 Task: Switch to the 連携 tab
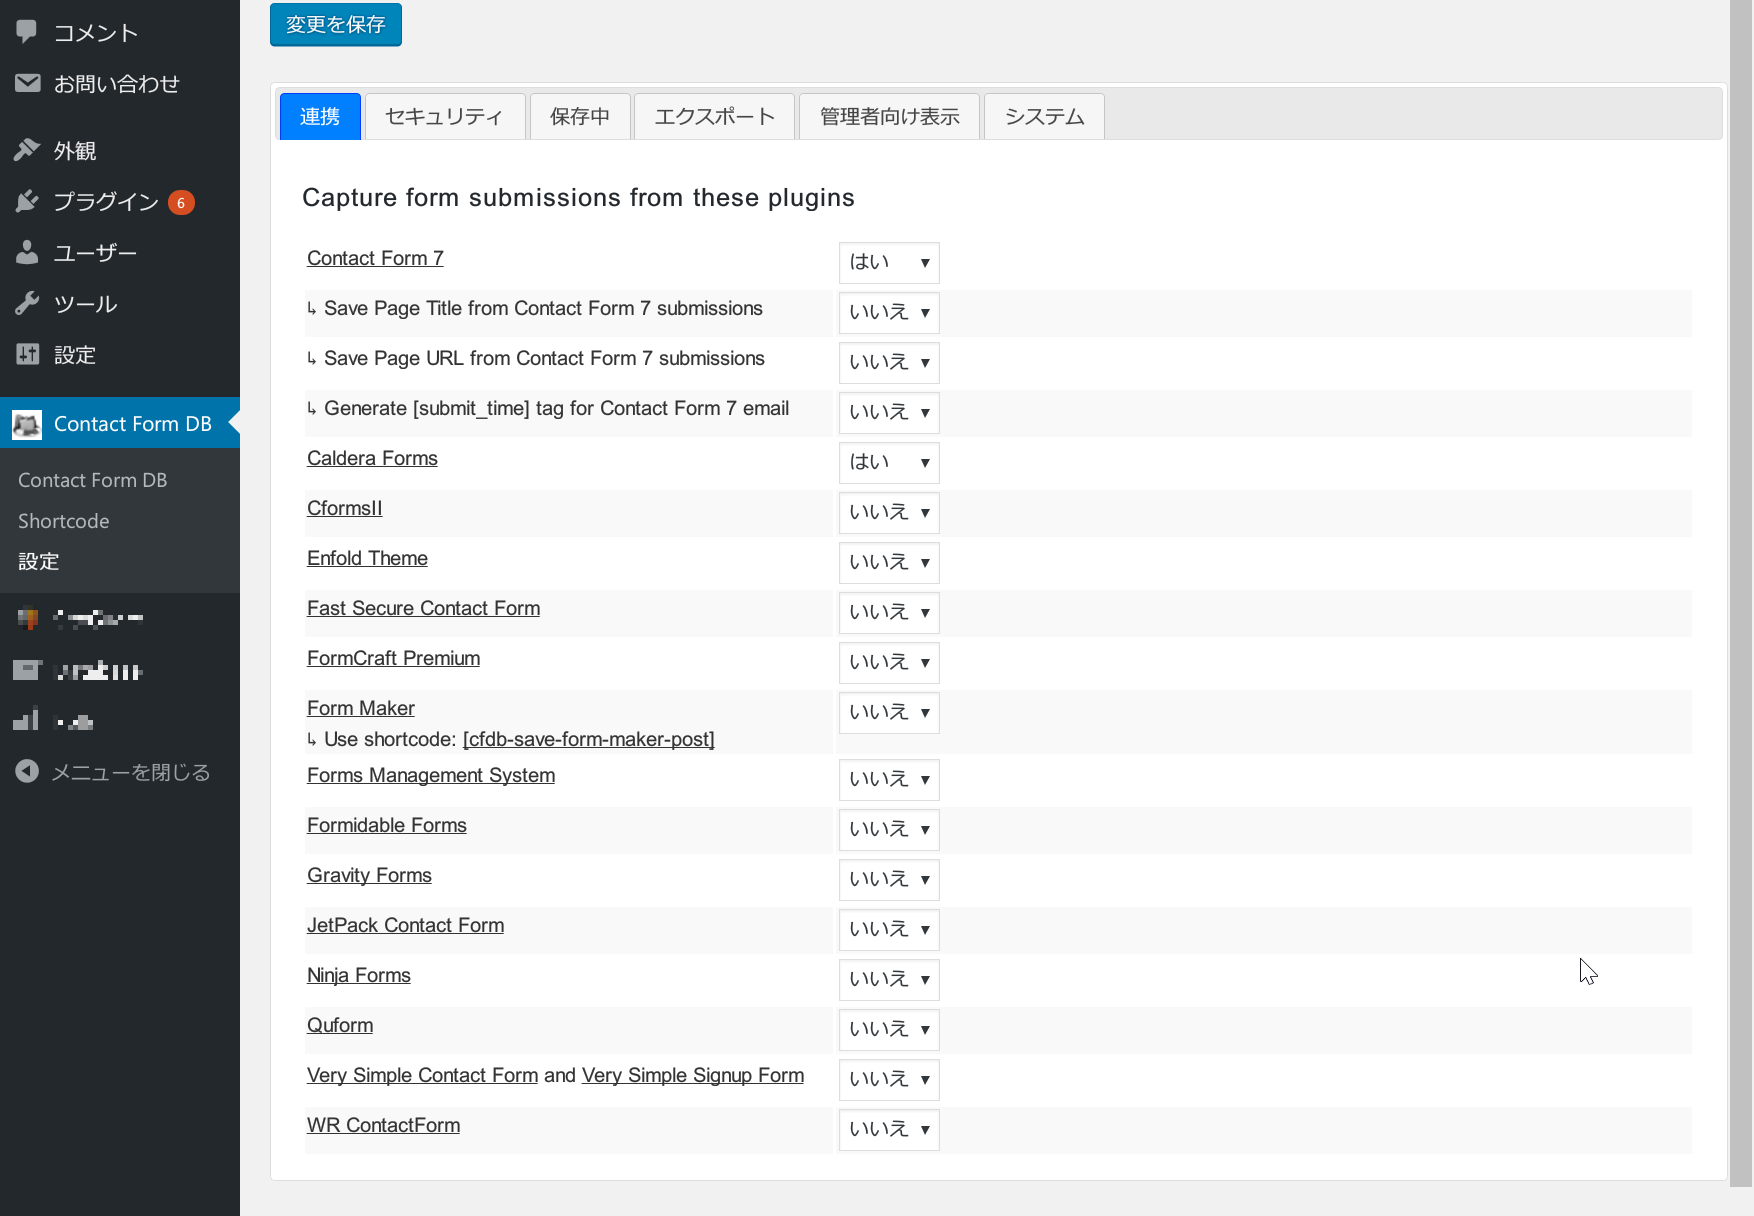[x=320, y=116]
